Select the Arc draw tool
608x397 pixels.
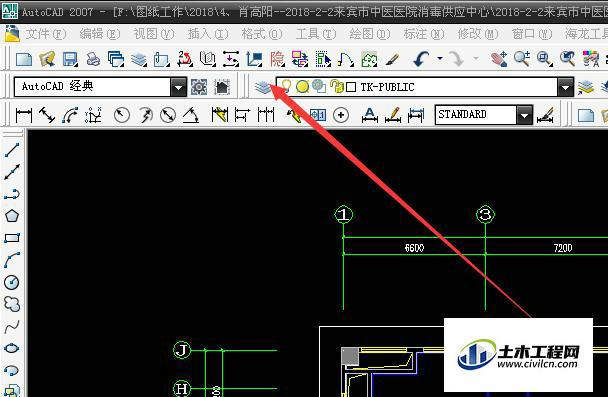[x=12, y=260]
